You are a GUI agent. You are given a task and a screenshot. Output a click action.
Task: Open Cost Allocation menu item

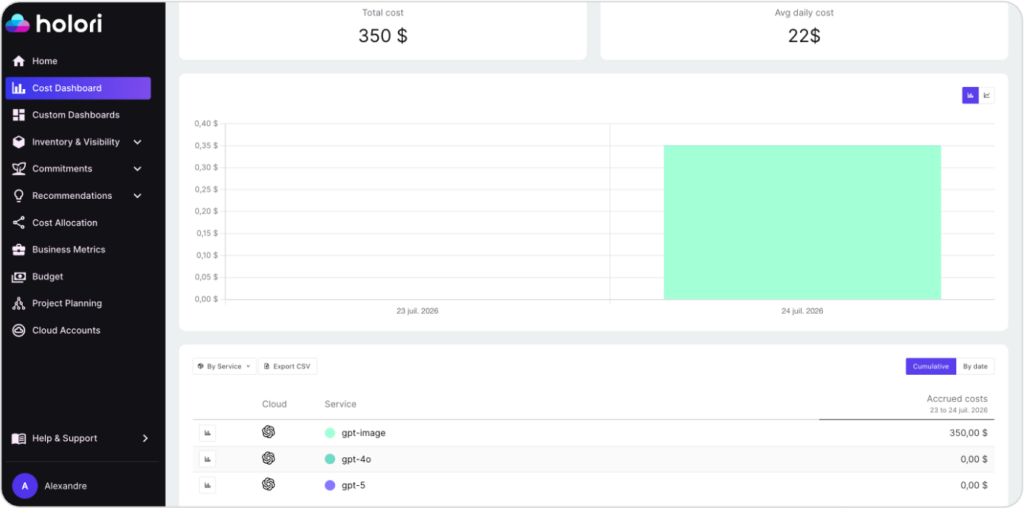click(78, 223)
